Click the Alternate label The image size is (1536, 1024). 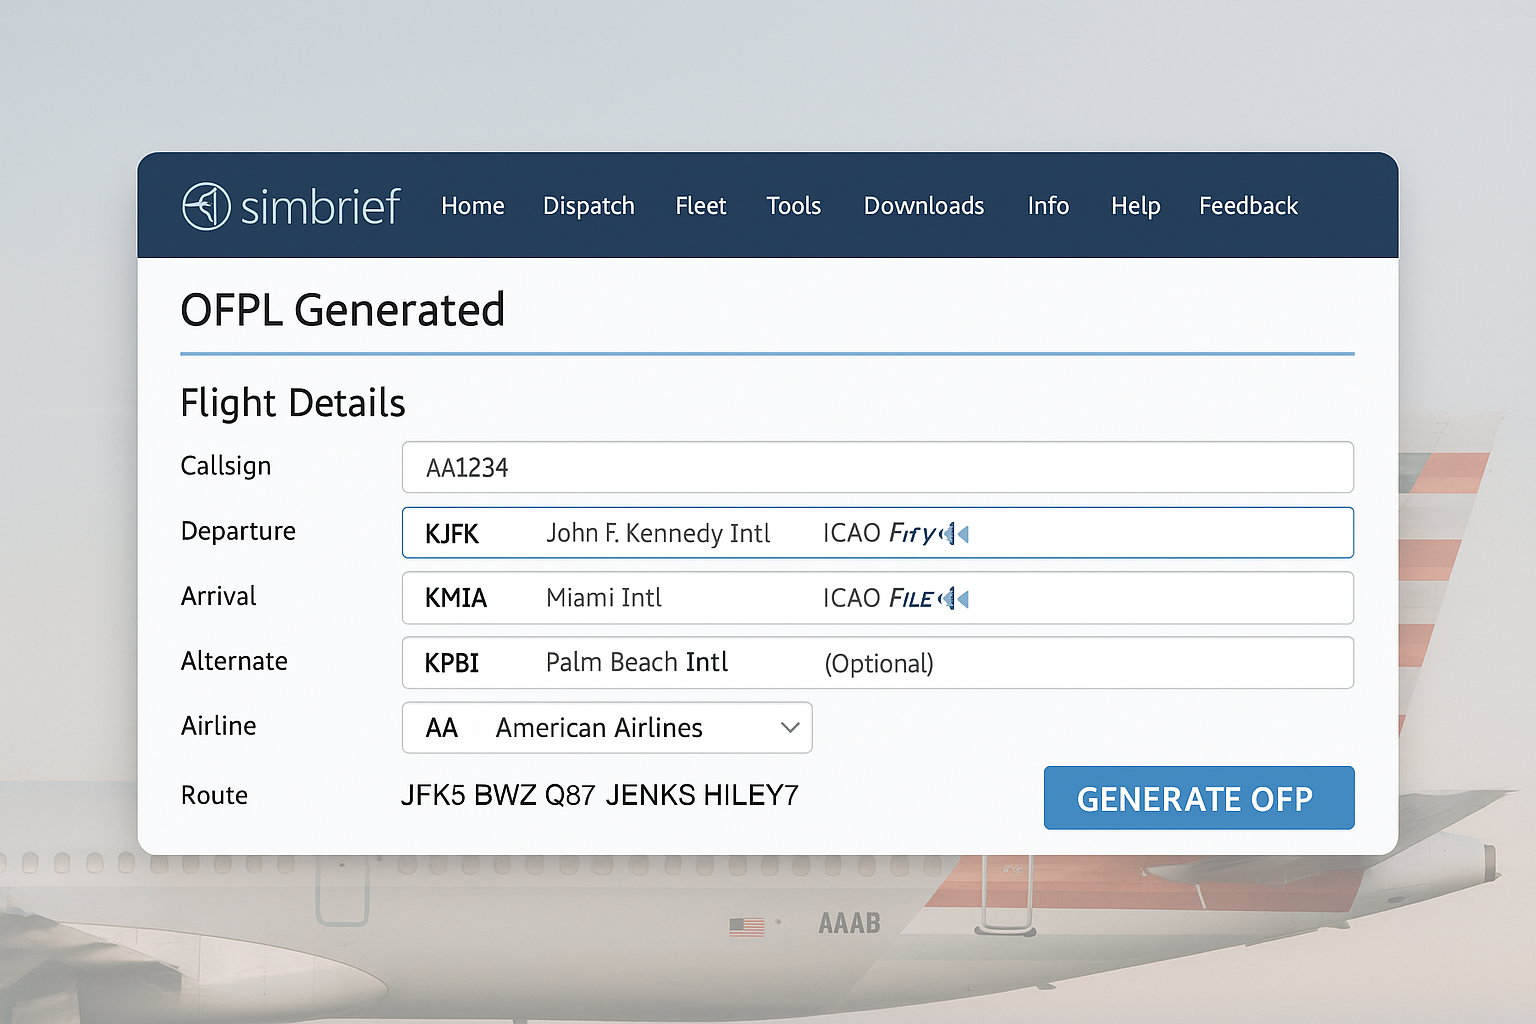tap(234, 661)
